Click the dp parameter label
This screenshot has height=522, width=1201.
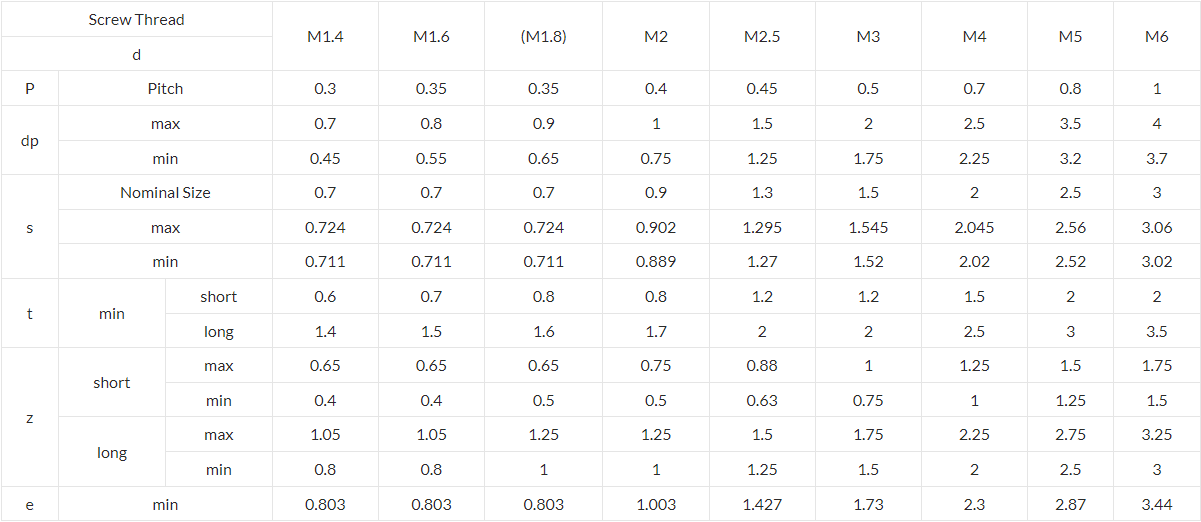[30, 141]
